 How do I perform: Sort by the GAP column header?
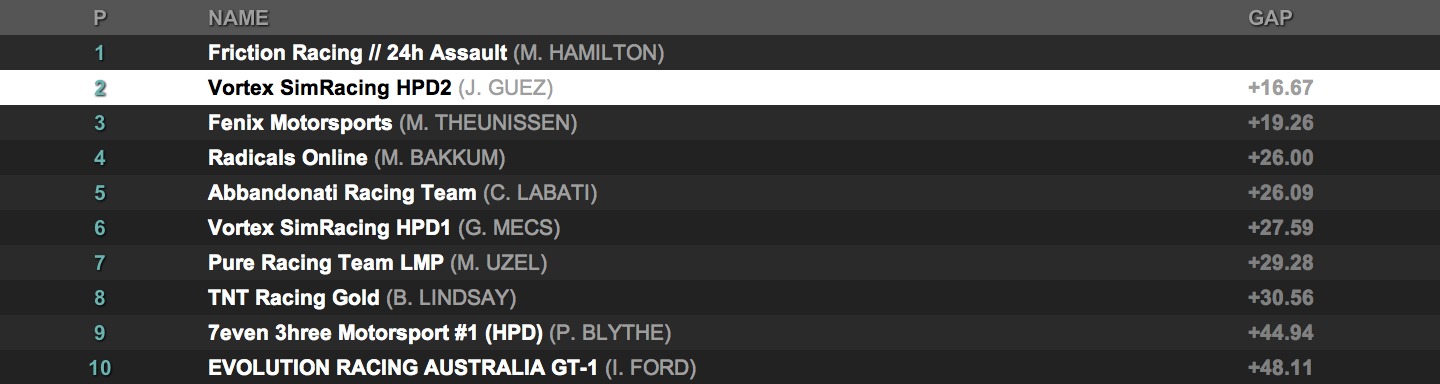coord(1271,18)
